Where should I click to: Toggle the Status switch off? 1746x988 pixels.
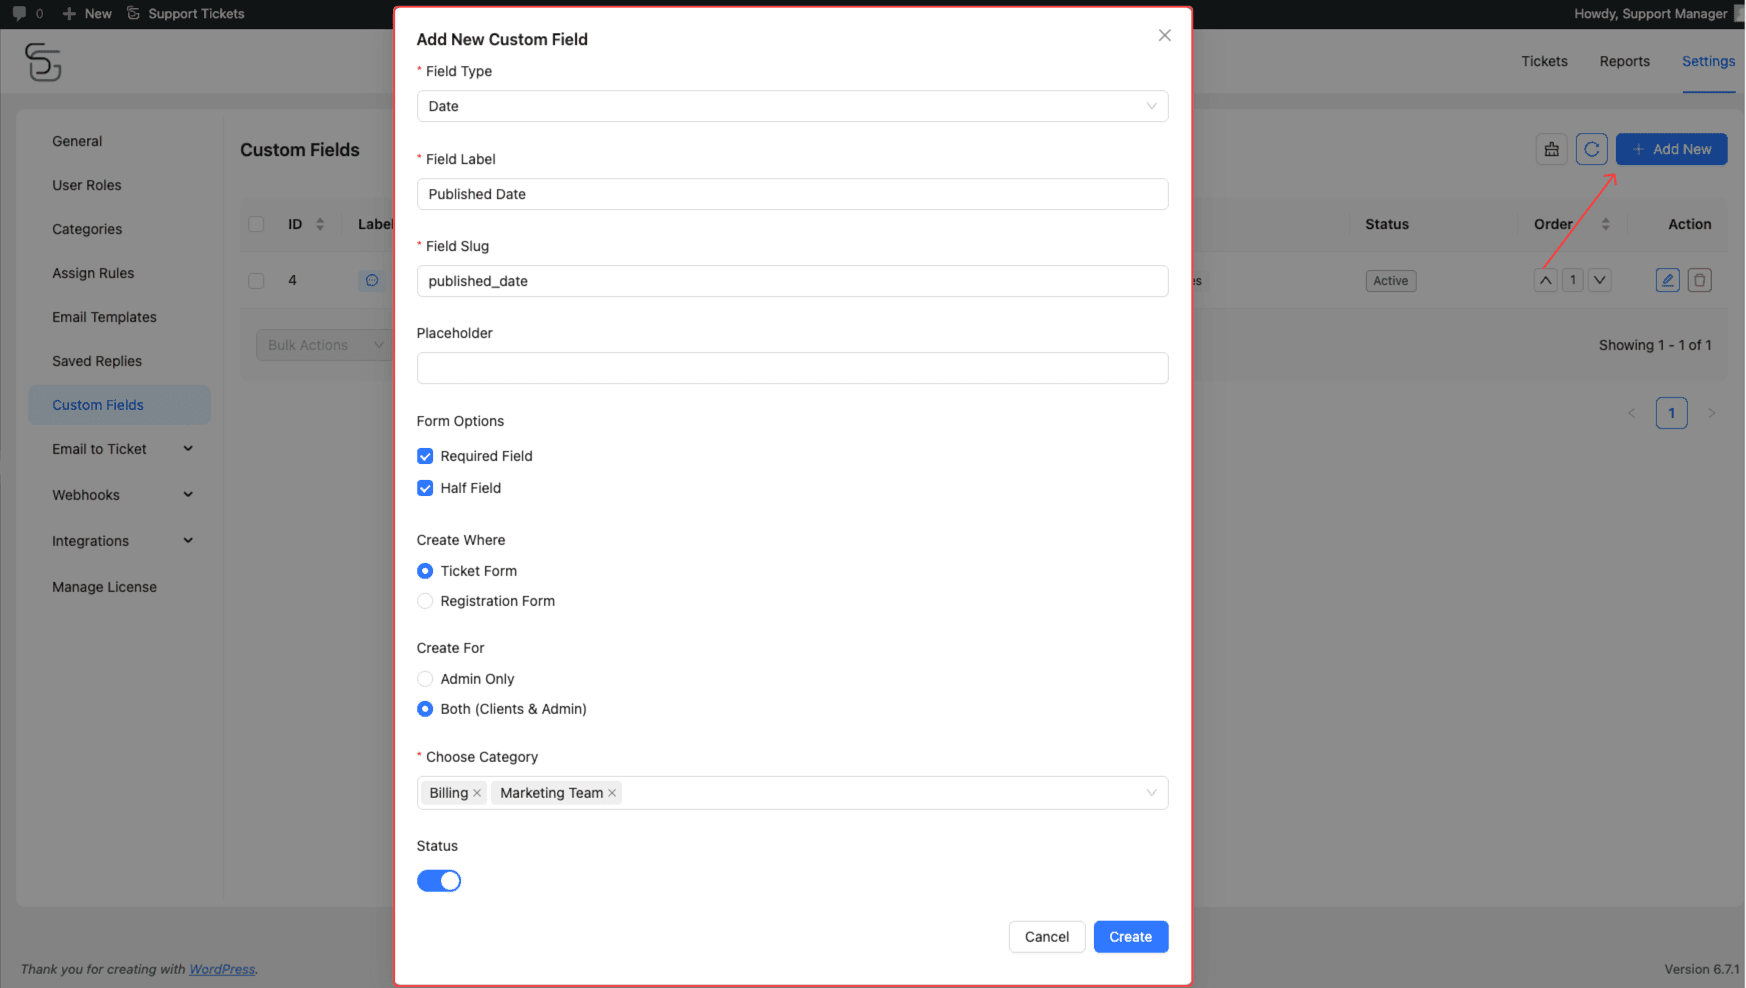tap(439, 881)
